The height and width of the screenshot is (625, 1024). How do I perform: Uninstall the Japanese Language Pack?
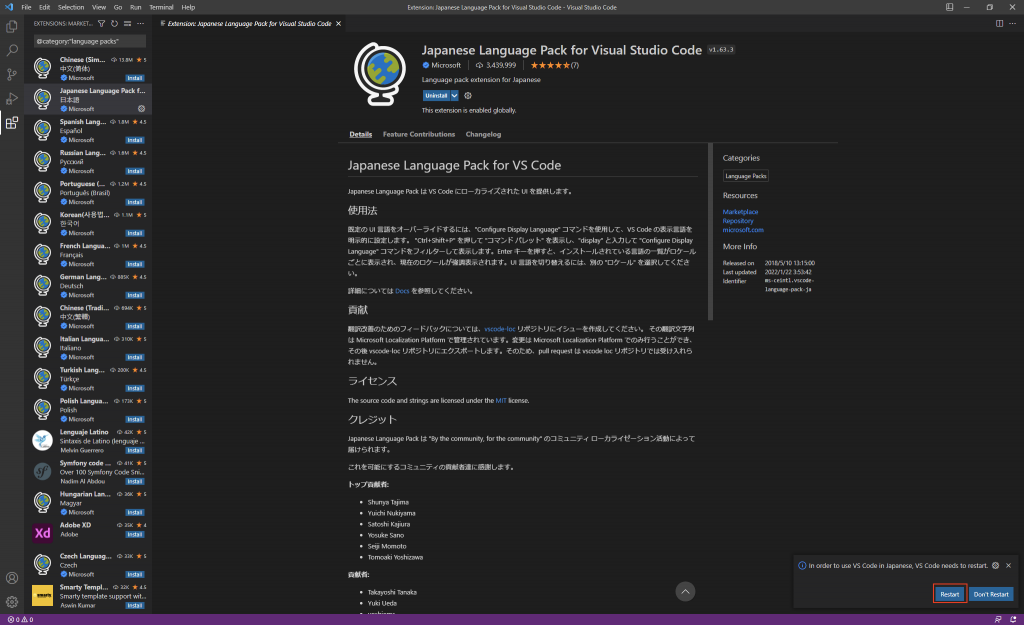(436, 95)
